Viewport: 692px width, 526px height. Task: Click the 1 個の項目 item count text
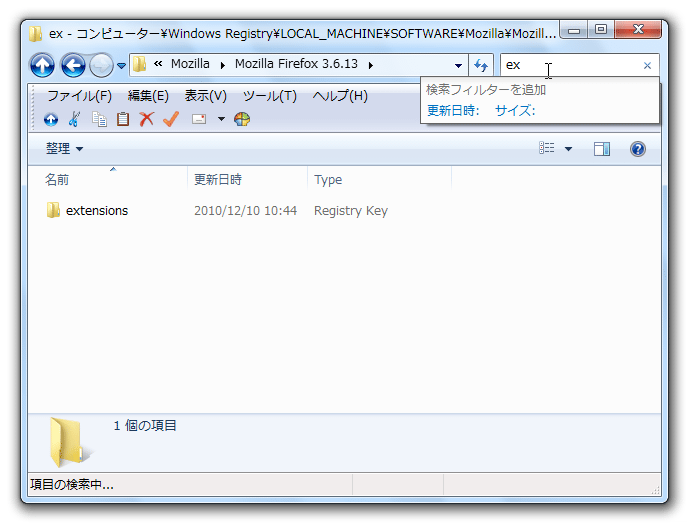click(x=145, y=425)
